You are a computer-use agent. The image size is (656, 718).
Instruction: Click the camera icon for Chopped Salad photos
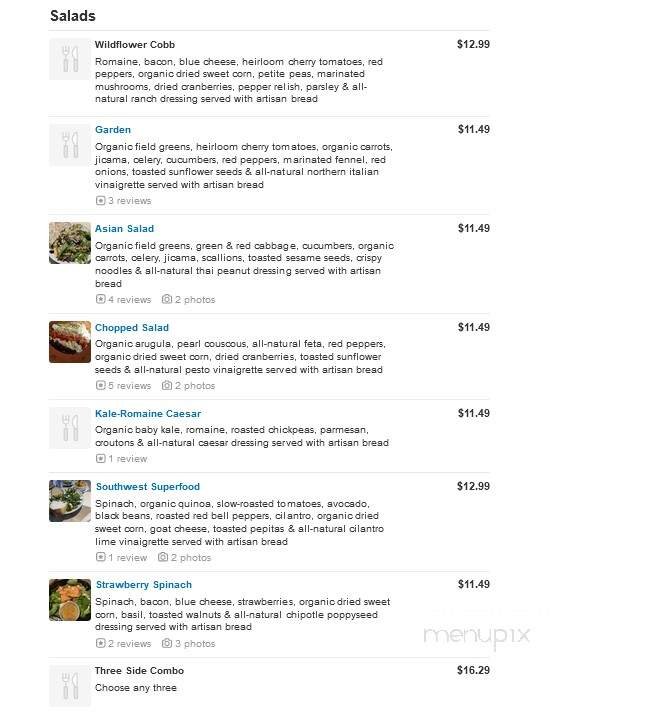point(167,386)
